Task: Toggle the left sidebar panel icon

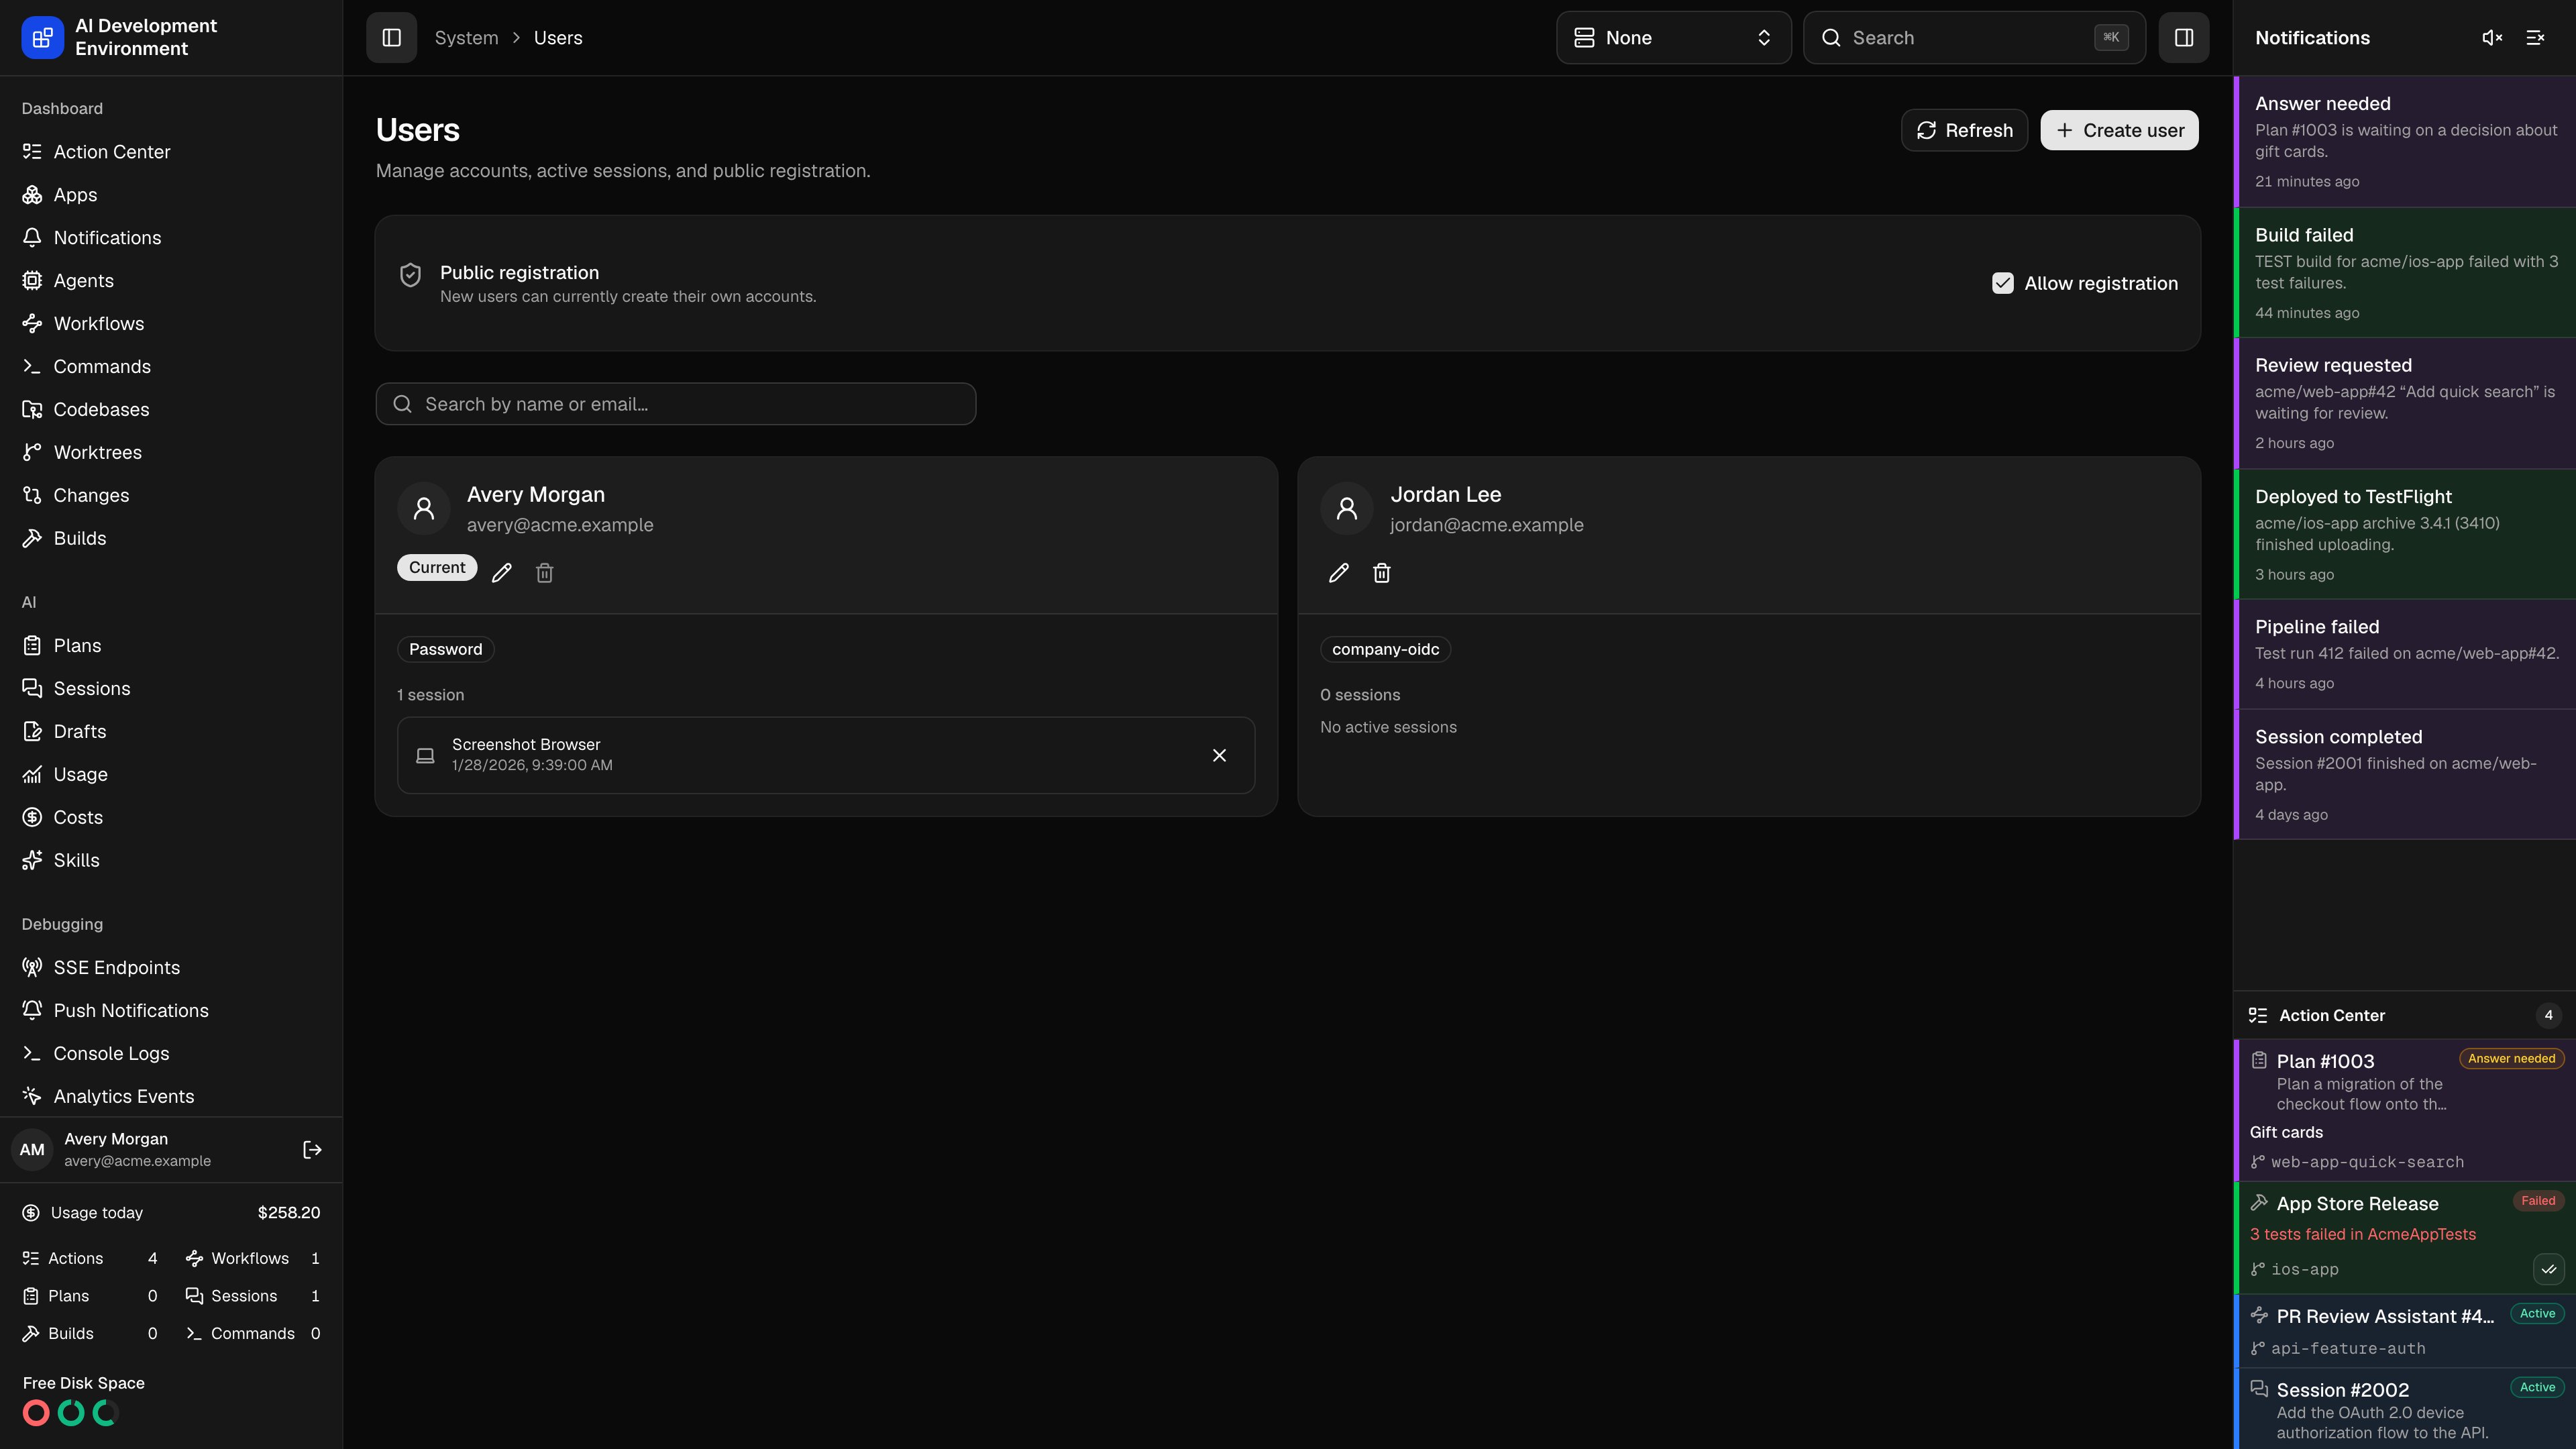Action: [391, 38]
